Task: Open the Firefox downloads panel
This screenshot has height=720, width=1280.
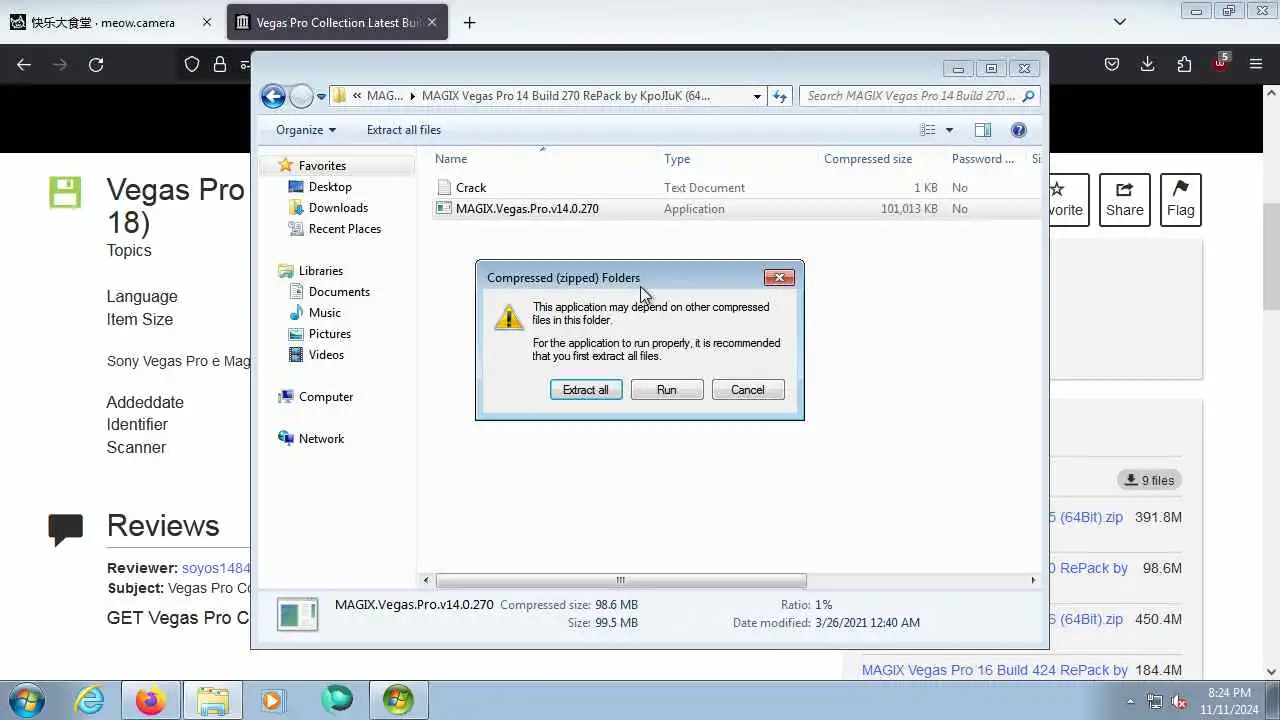Action: [x=1148, y=64]
